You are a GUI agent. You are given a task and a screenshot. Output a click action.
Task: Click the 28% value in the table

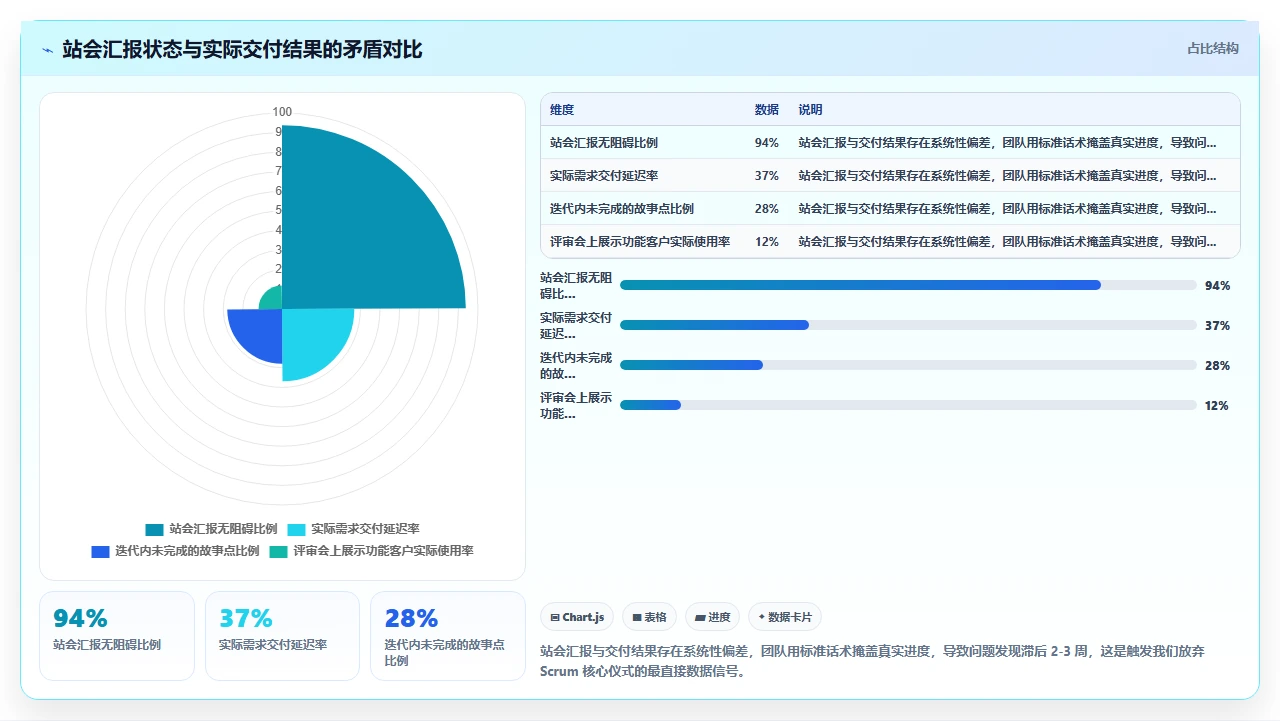pos(767,209)
